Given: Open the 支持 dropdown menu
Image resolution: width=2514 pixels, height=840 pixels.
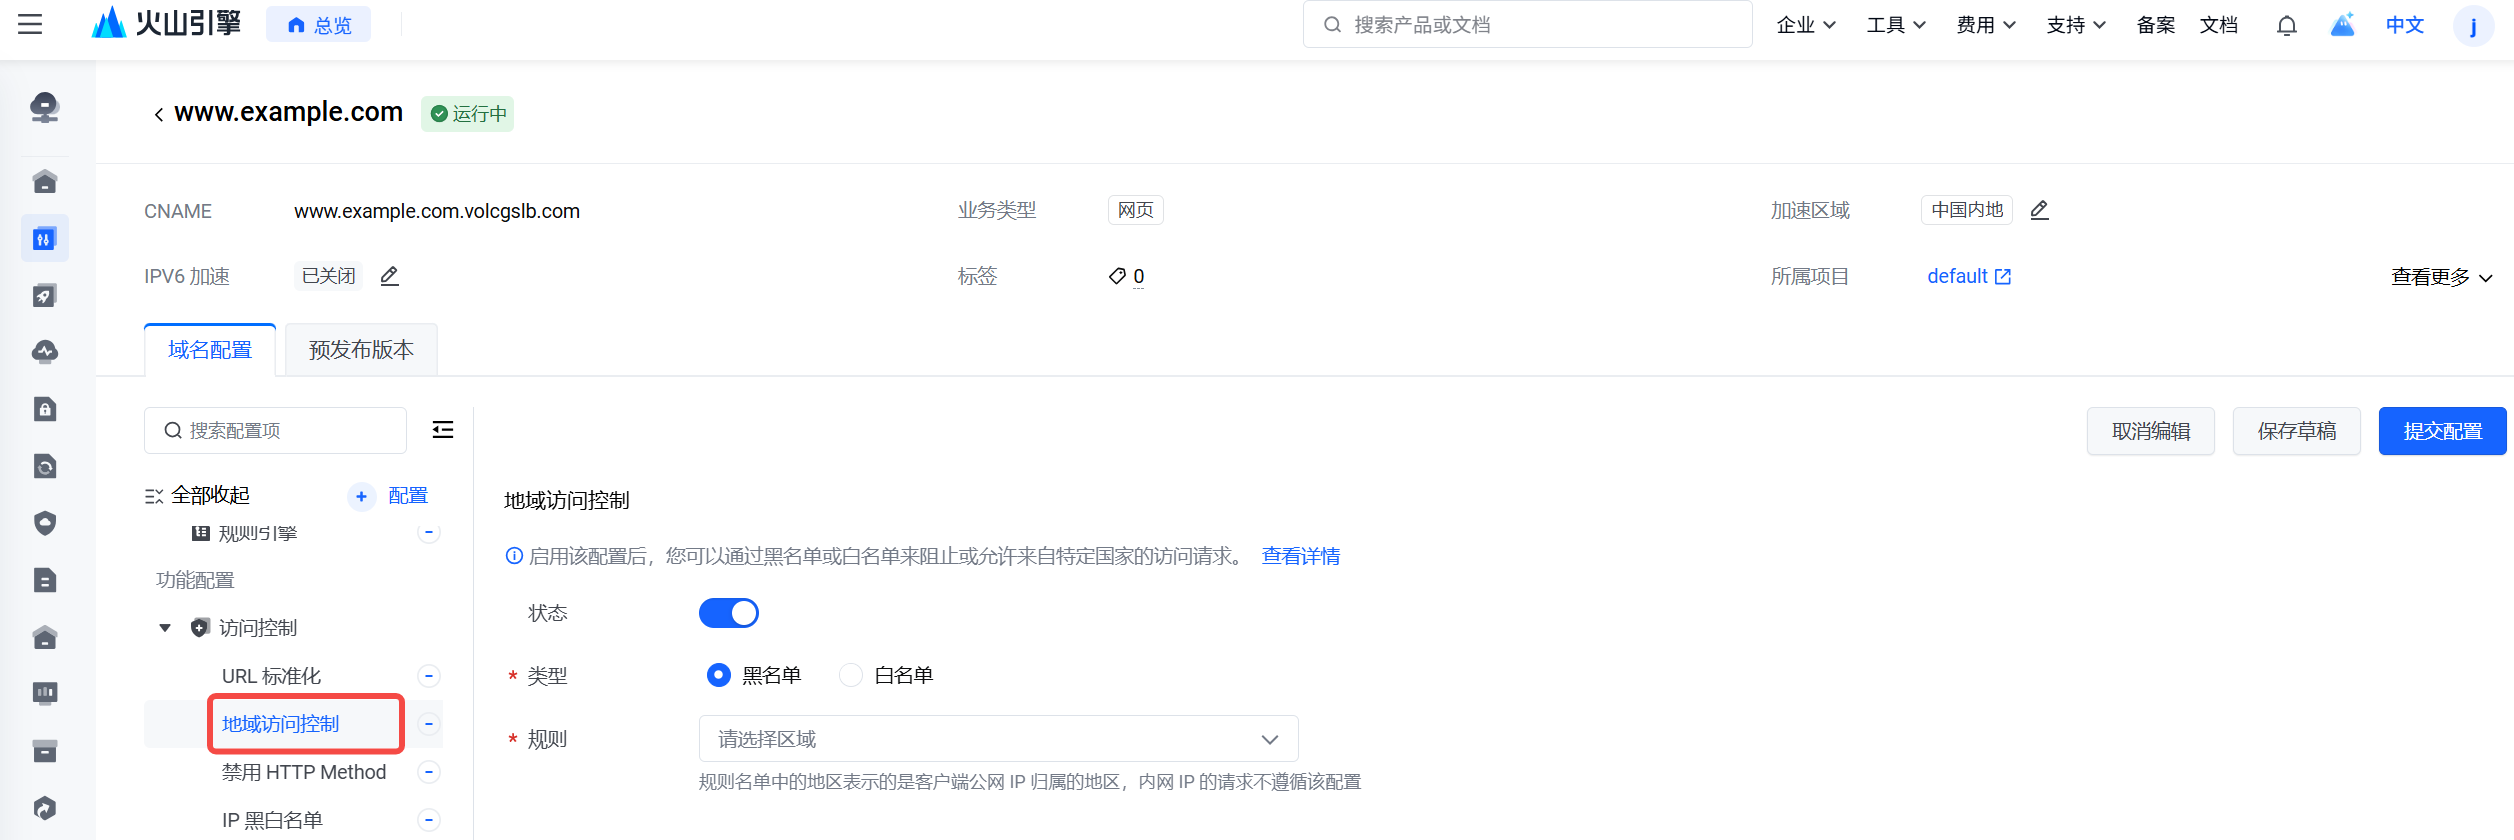Looking at the screenshot, I should (x=2076, y=25).
